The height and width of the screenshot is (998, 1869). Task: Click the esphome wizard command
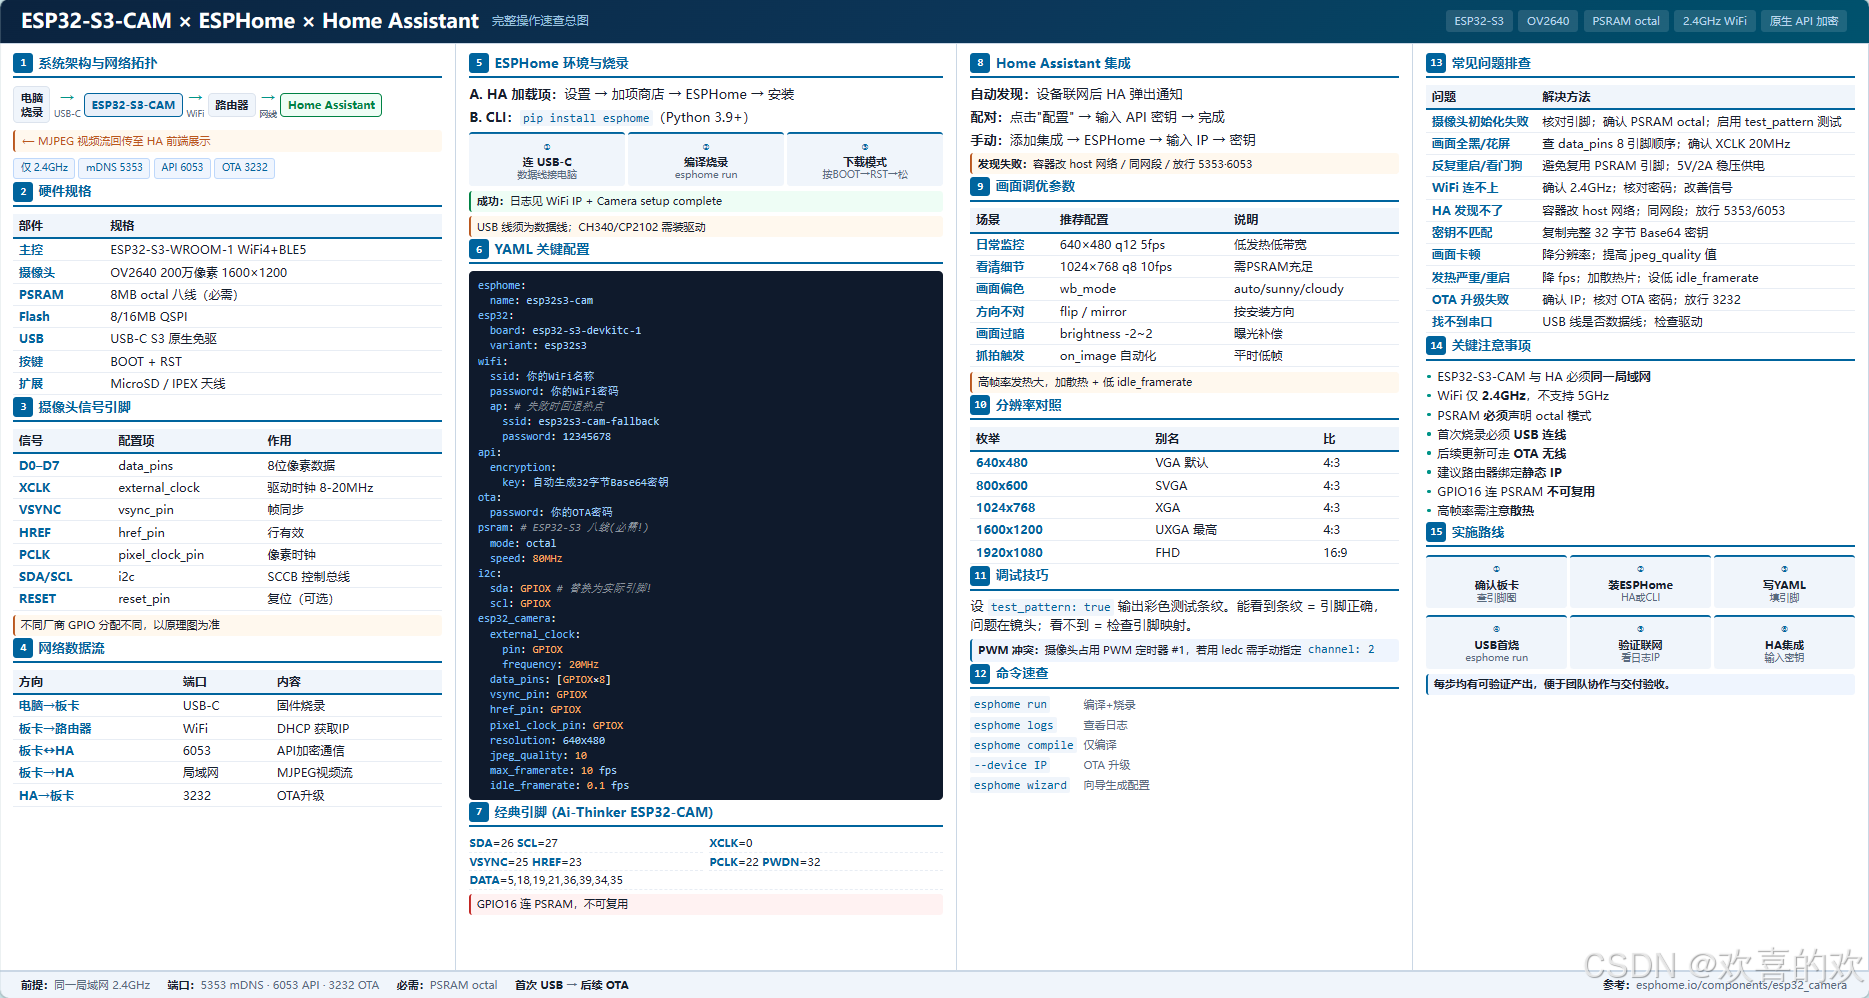(1020, 785)
